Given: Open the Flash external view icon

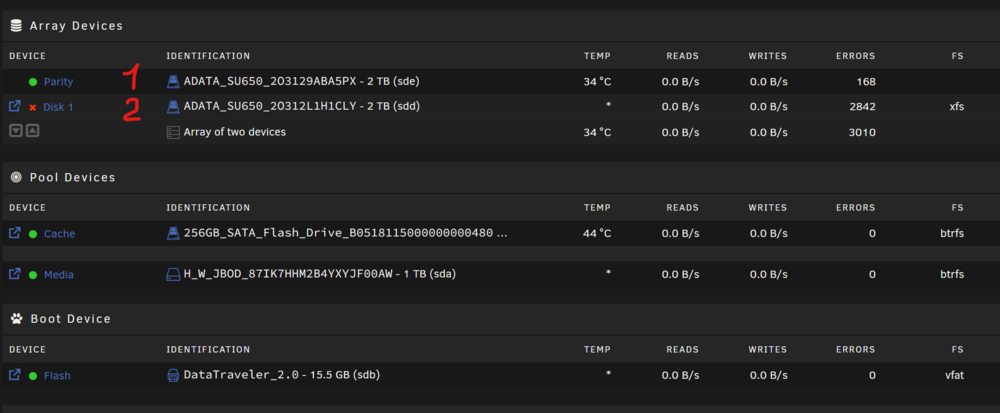Looking at the screenshot, I should tap(15, 375).
